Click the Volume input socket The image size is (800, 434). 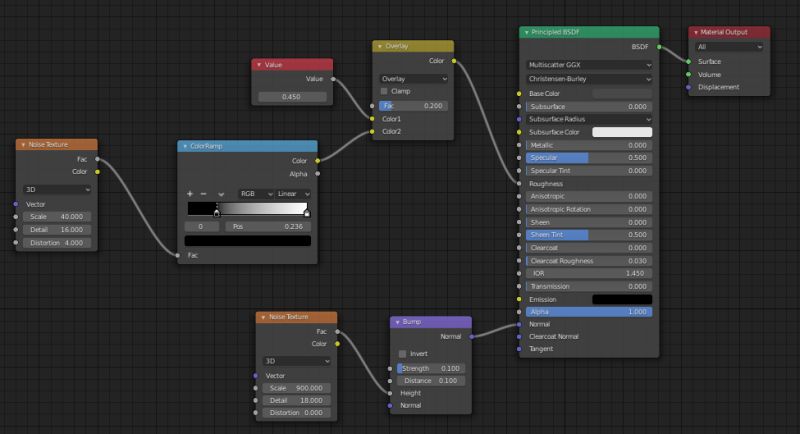click(x=688, y=74)
